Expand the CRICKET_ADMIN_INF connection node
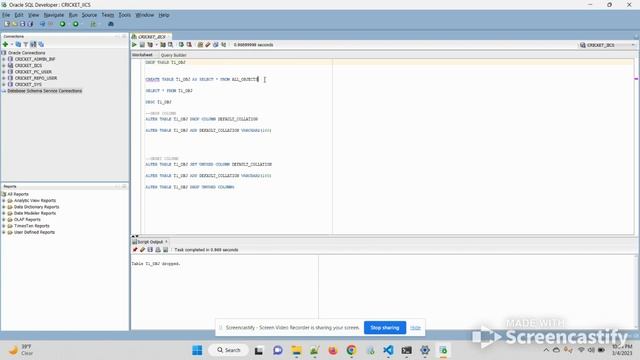The image size is (640, 360). tap(4, 59)
